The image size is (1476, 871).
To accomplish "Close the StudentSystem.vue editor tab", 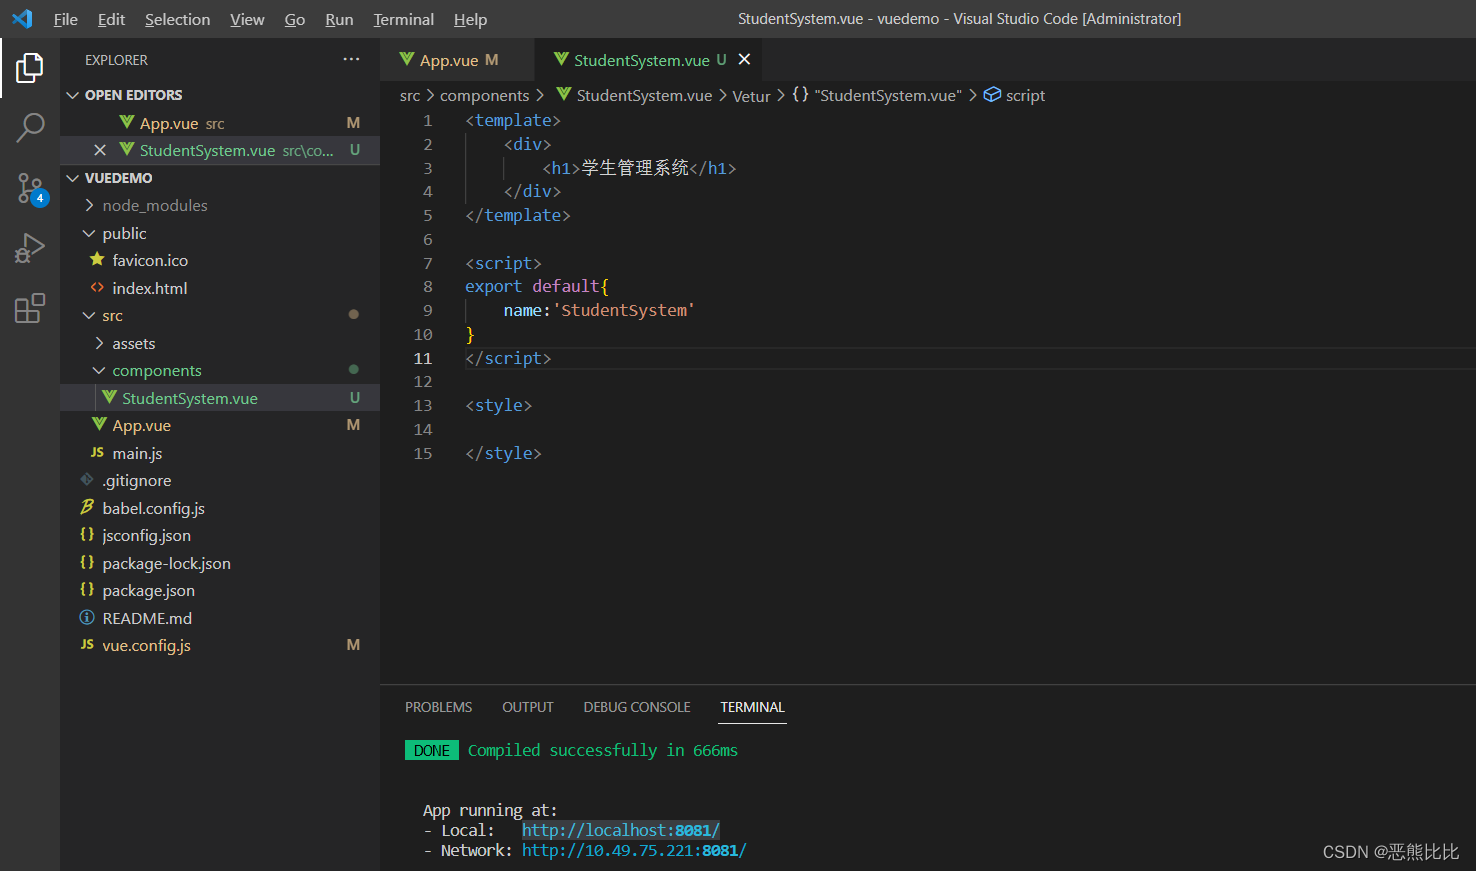I will (744, 60).
